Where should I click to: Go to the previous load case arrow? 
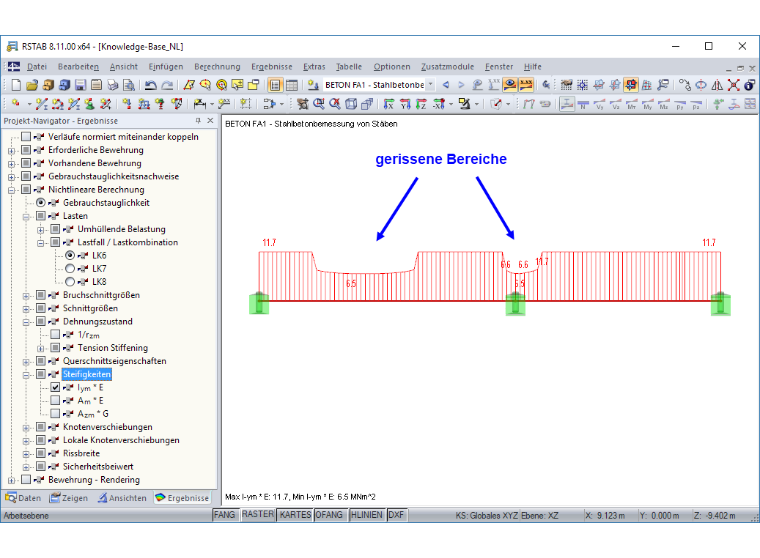coord(445,85)
